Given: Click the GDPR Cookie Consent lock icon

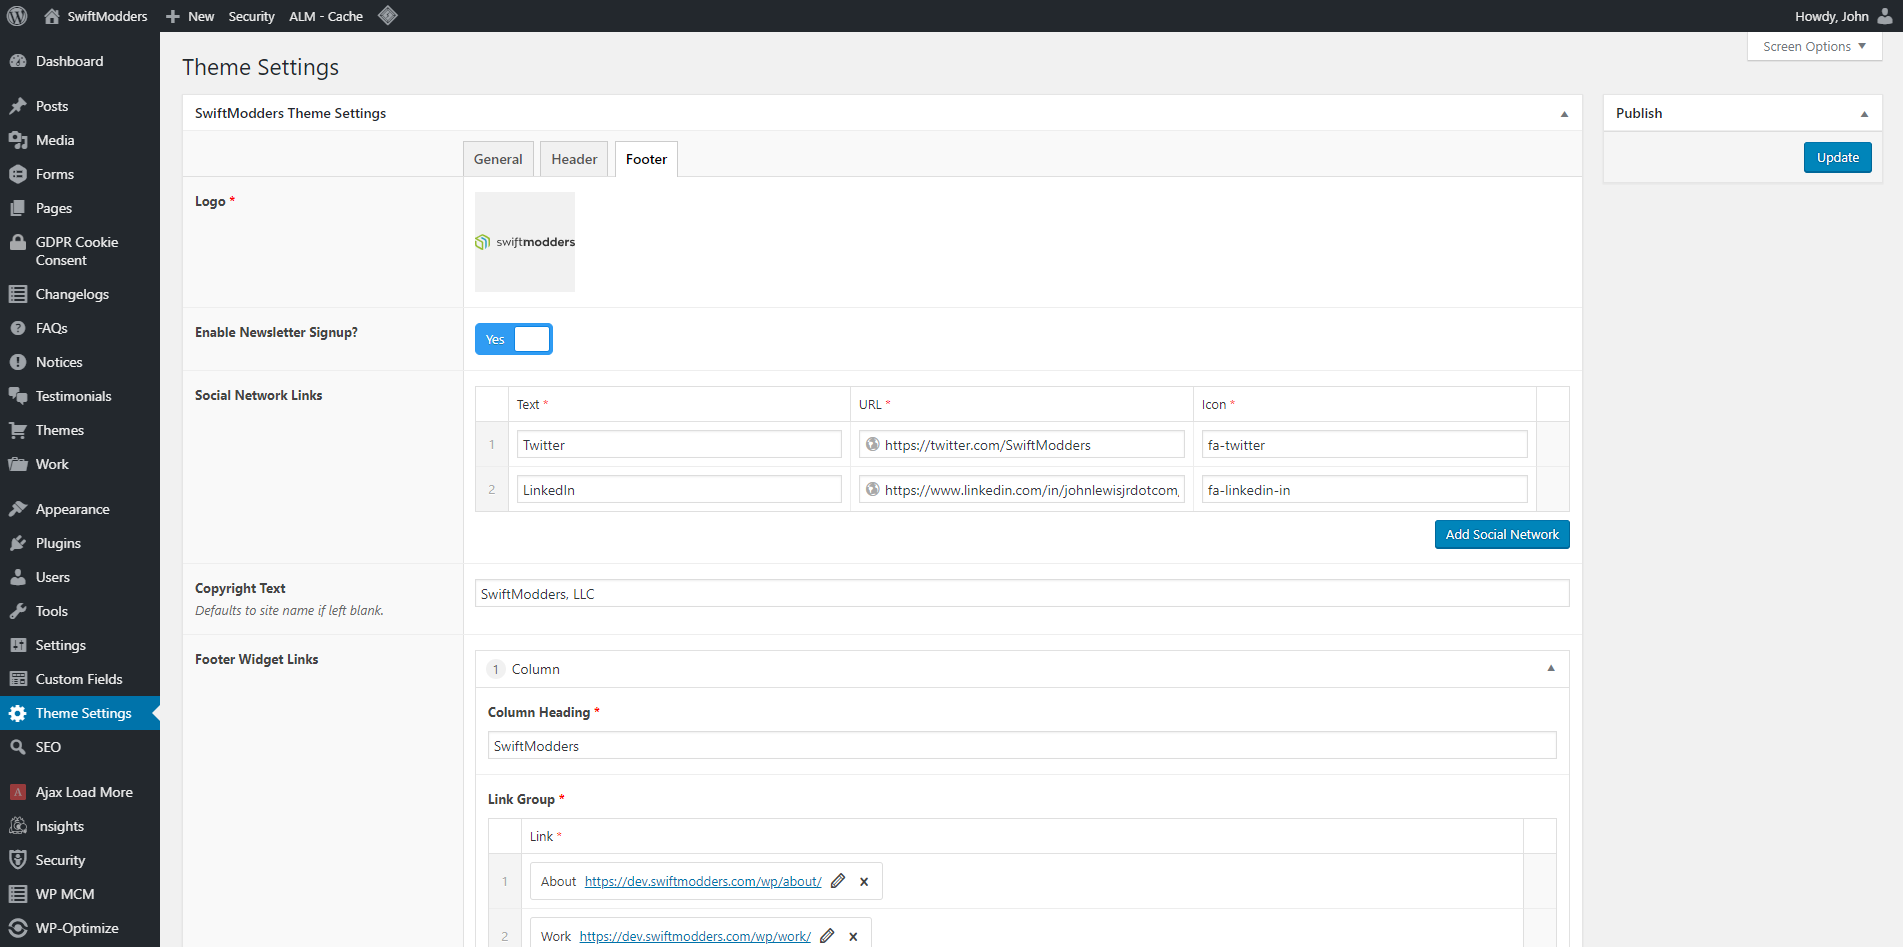Looking at the screenshot, I should 18,242.
